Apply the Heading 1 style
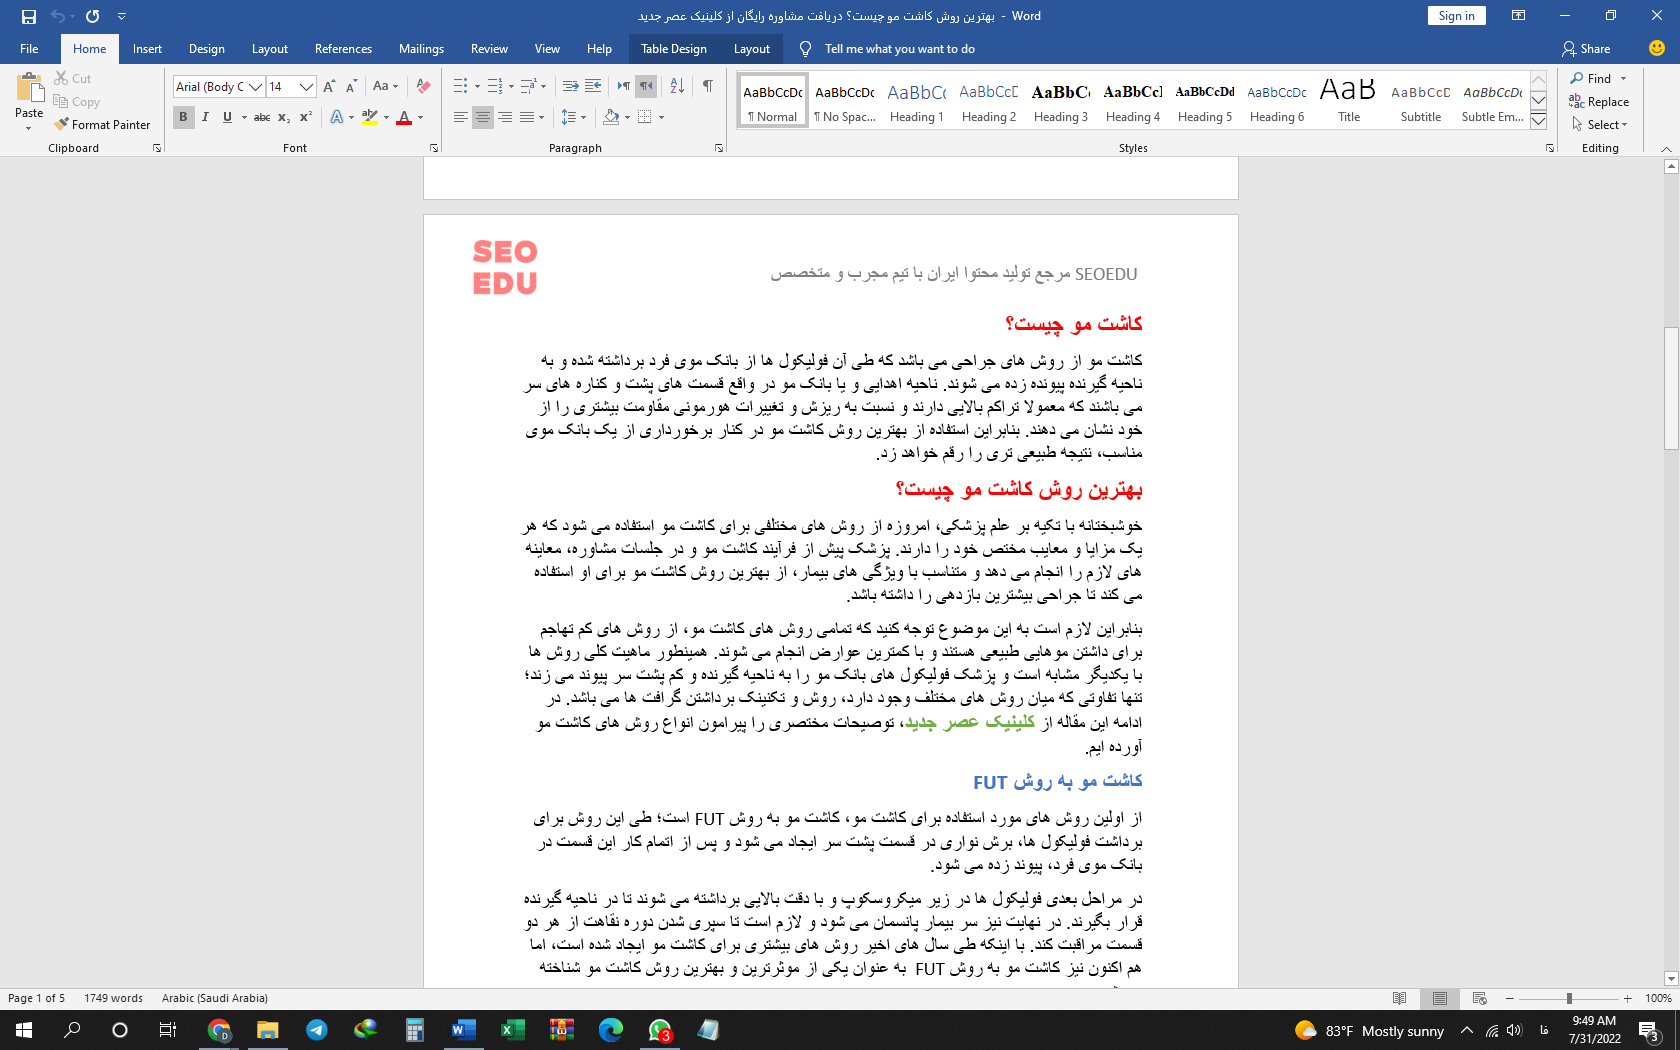This screenshot has width=1680, height=1050. pyautogui.click(x=917, y=102)
